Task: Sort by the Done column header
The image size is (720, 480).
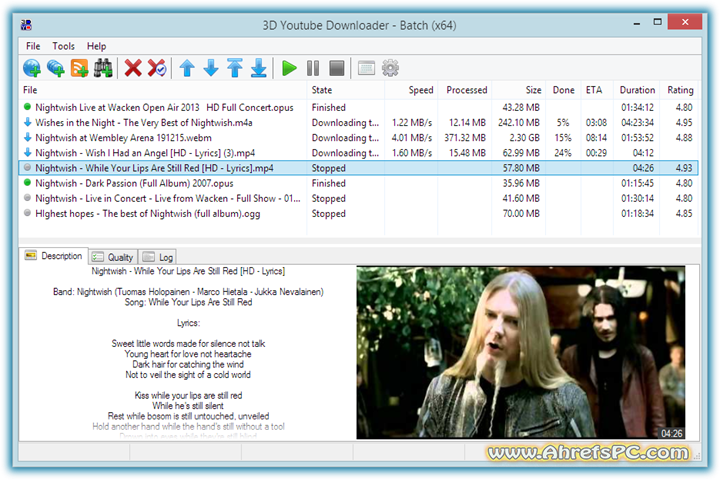Action: point(563,90)
